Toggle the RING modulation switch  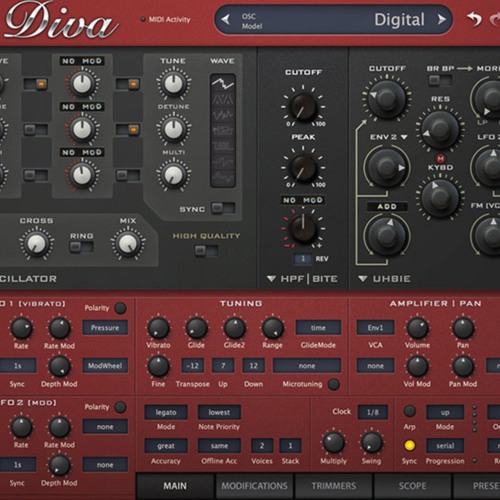(81, 247)
